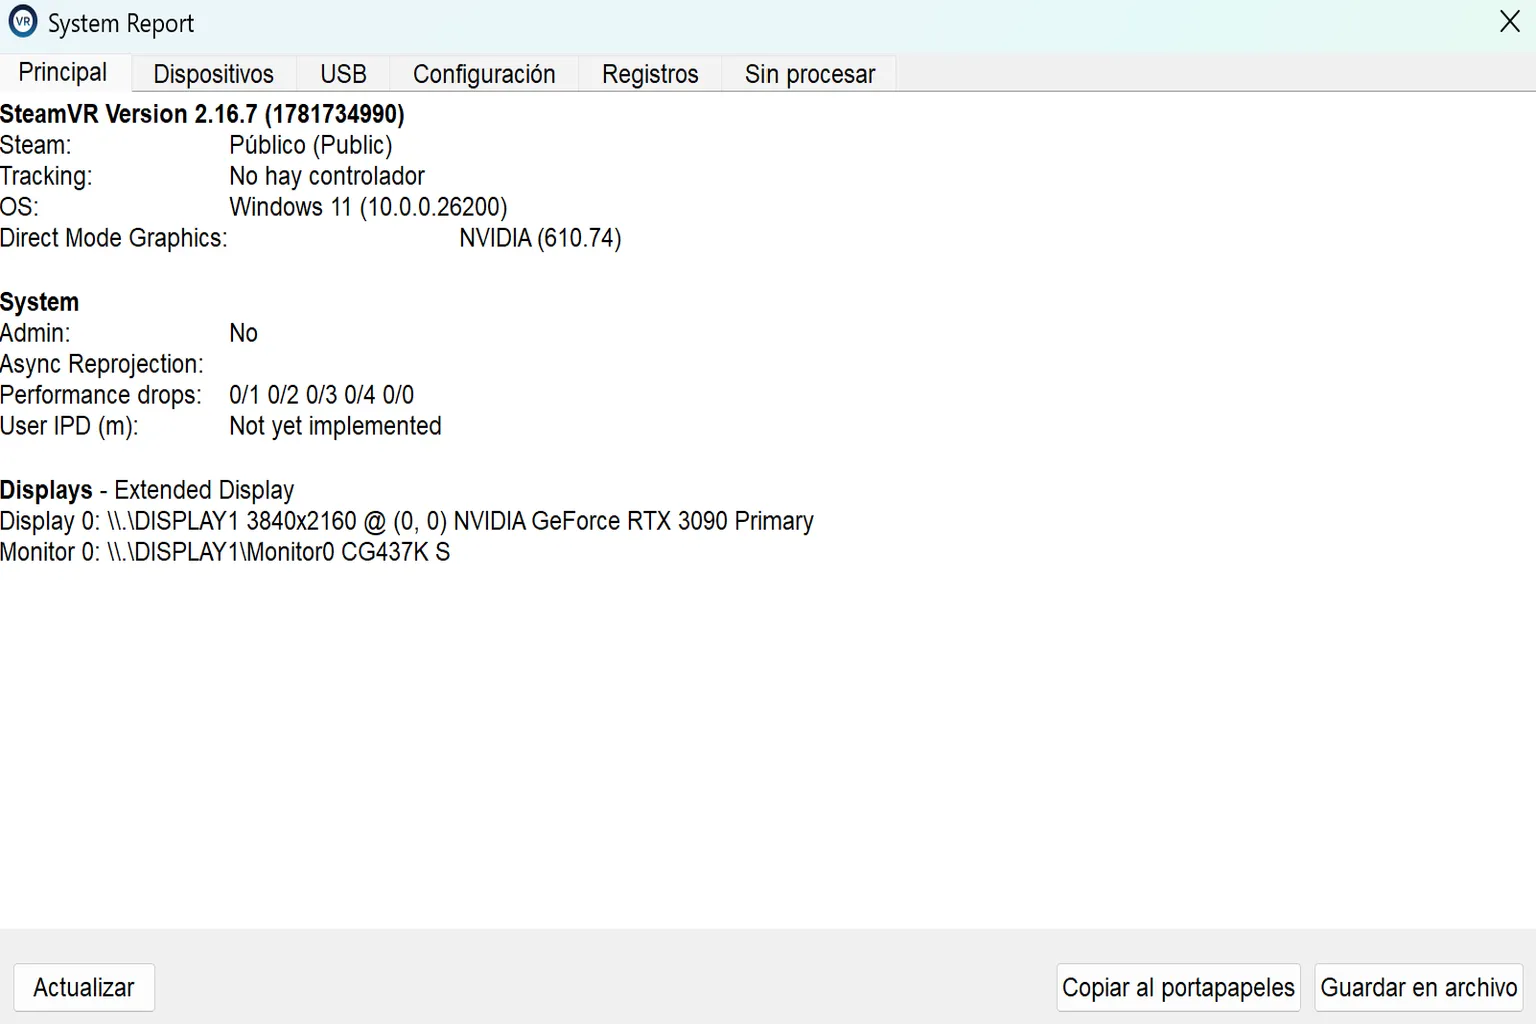
Task: Click the 'Not yet implemented' IPD value
Action: [335, 426]
